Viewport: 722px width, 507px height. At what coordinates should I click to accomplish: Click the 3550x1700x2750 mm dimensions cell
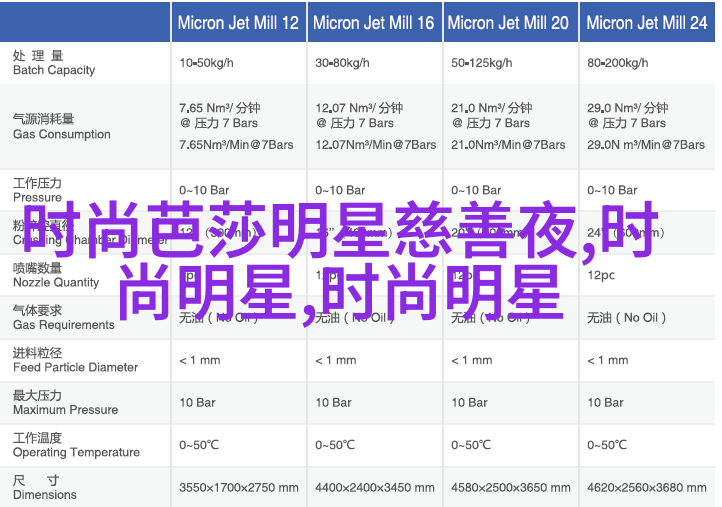[239, 487]
